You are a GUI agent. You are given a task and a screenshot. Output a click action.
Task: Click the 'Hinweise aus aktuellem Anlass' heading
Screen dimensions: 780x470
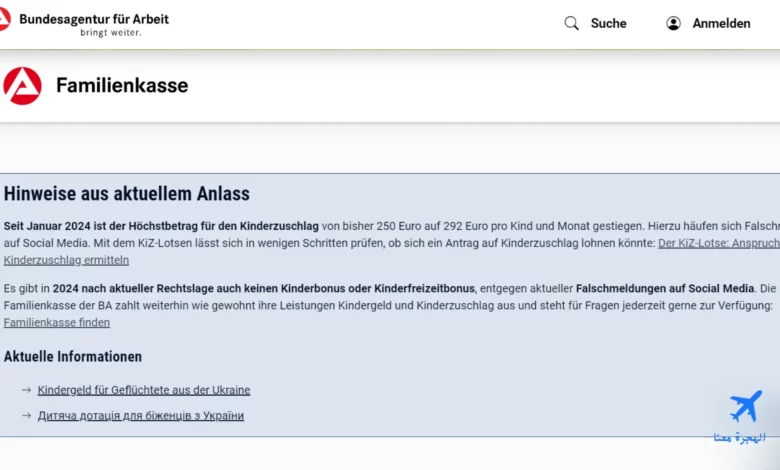(127, 194)
